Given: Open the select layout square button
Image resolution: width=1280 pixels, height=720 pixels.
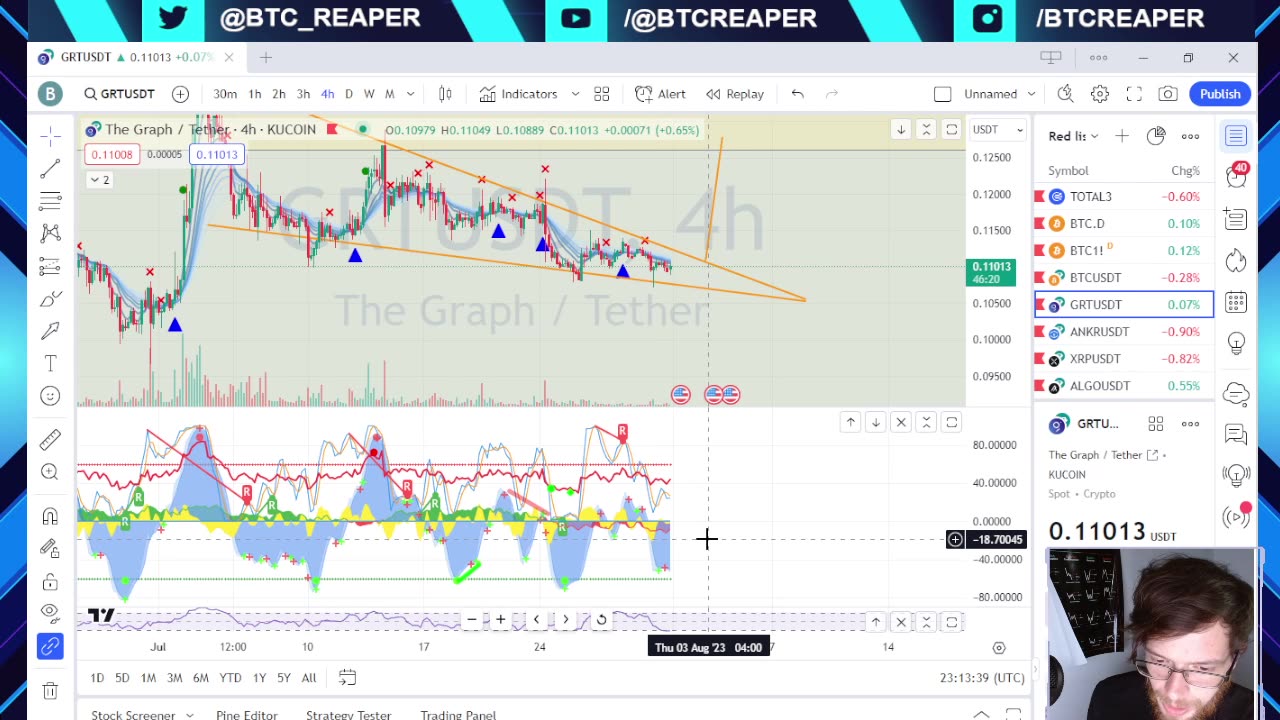Looking at the screenshot, I should click(x=942, y=94).
